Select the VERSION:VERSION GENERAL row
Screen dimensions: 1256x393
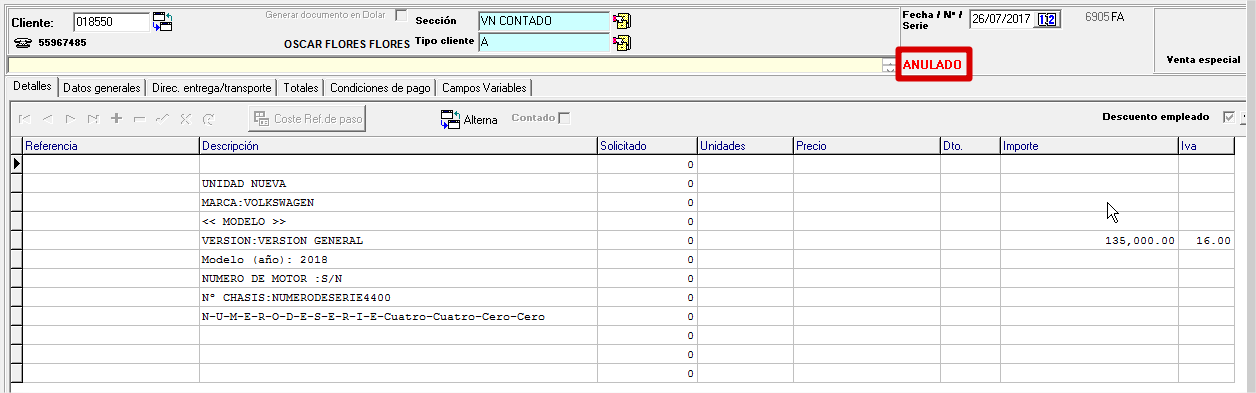(x=622, y=241)
